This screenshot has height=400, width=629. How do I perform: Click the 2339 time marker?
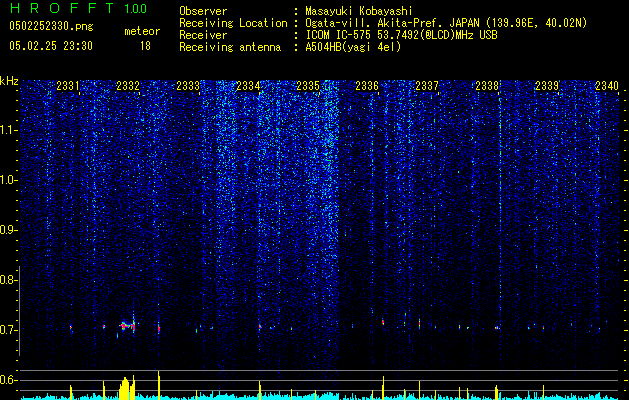[547, 85]
